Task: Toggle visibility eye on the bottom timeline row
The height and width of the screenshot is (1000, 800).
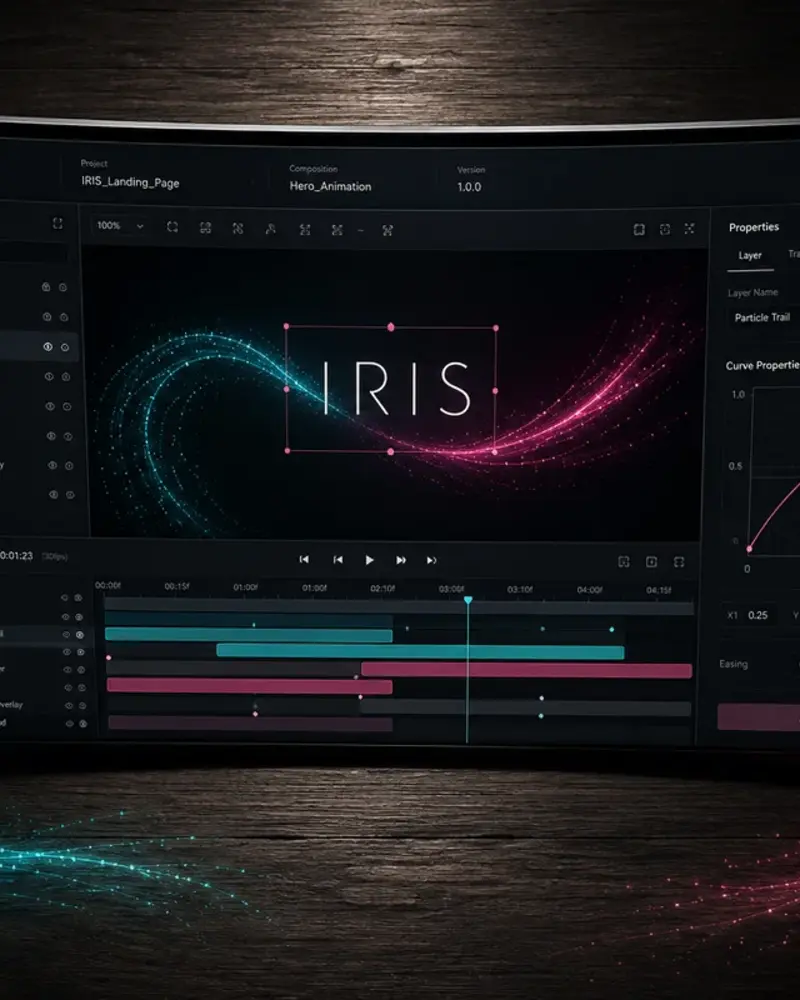Action: (x=69, y=723)
